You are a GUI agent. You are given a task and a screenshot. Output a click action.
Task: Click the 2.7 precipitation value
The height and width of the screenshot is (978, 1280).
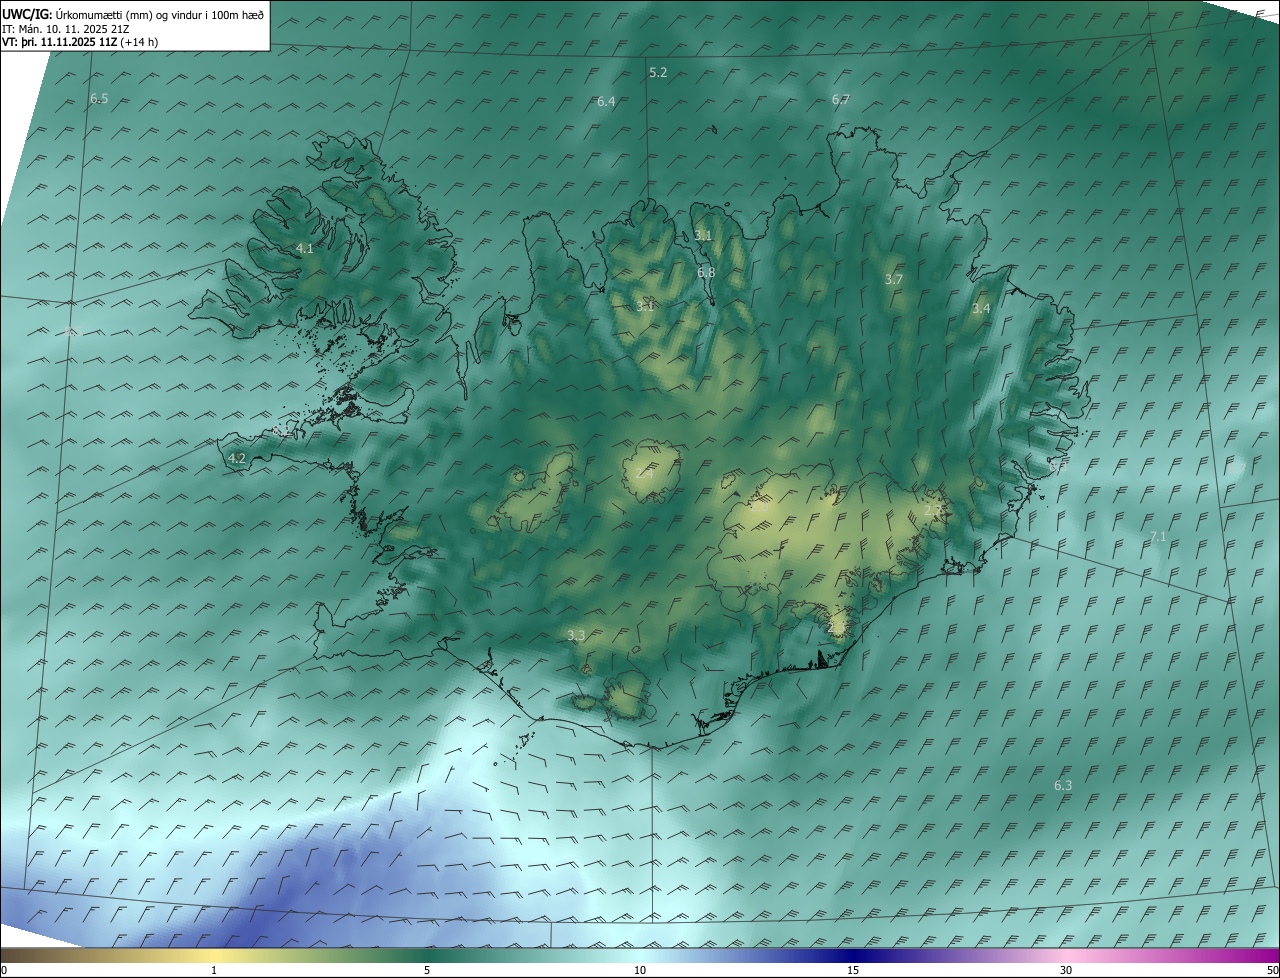932,510
